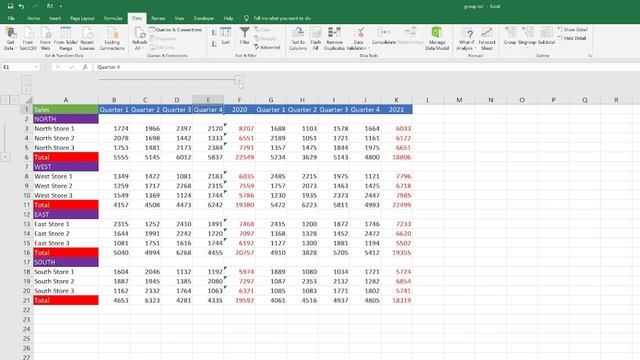Sort A to Z ascending
The height and width of the screenshot is (360, 640).
click(214, 33)
